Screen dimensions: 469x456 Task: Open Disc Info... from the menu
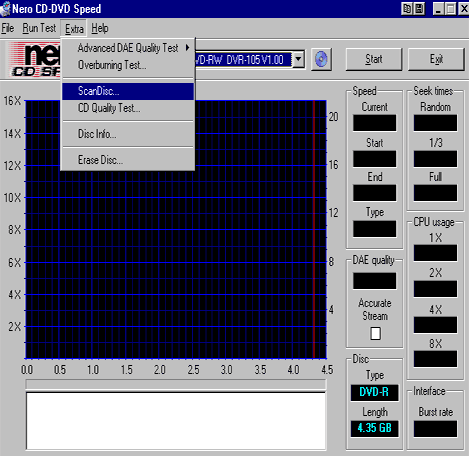(x=128, y=134)
